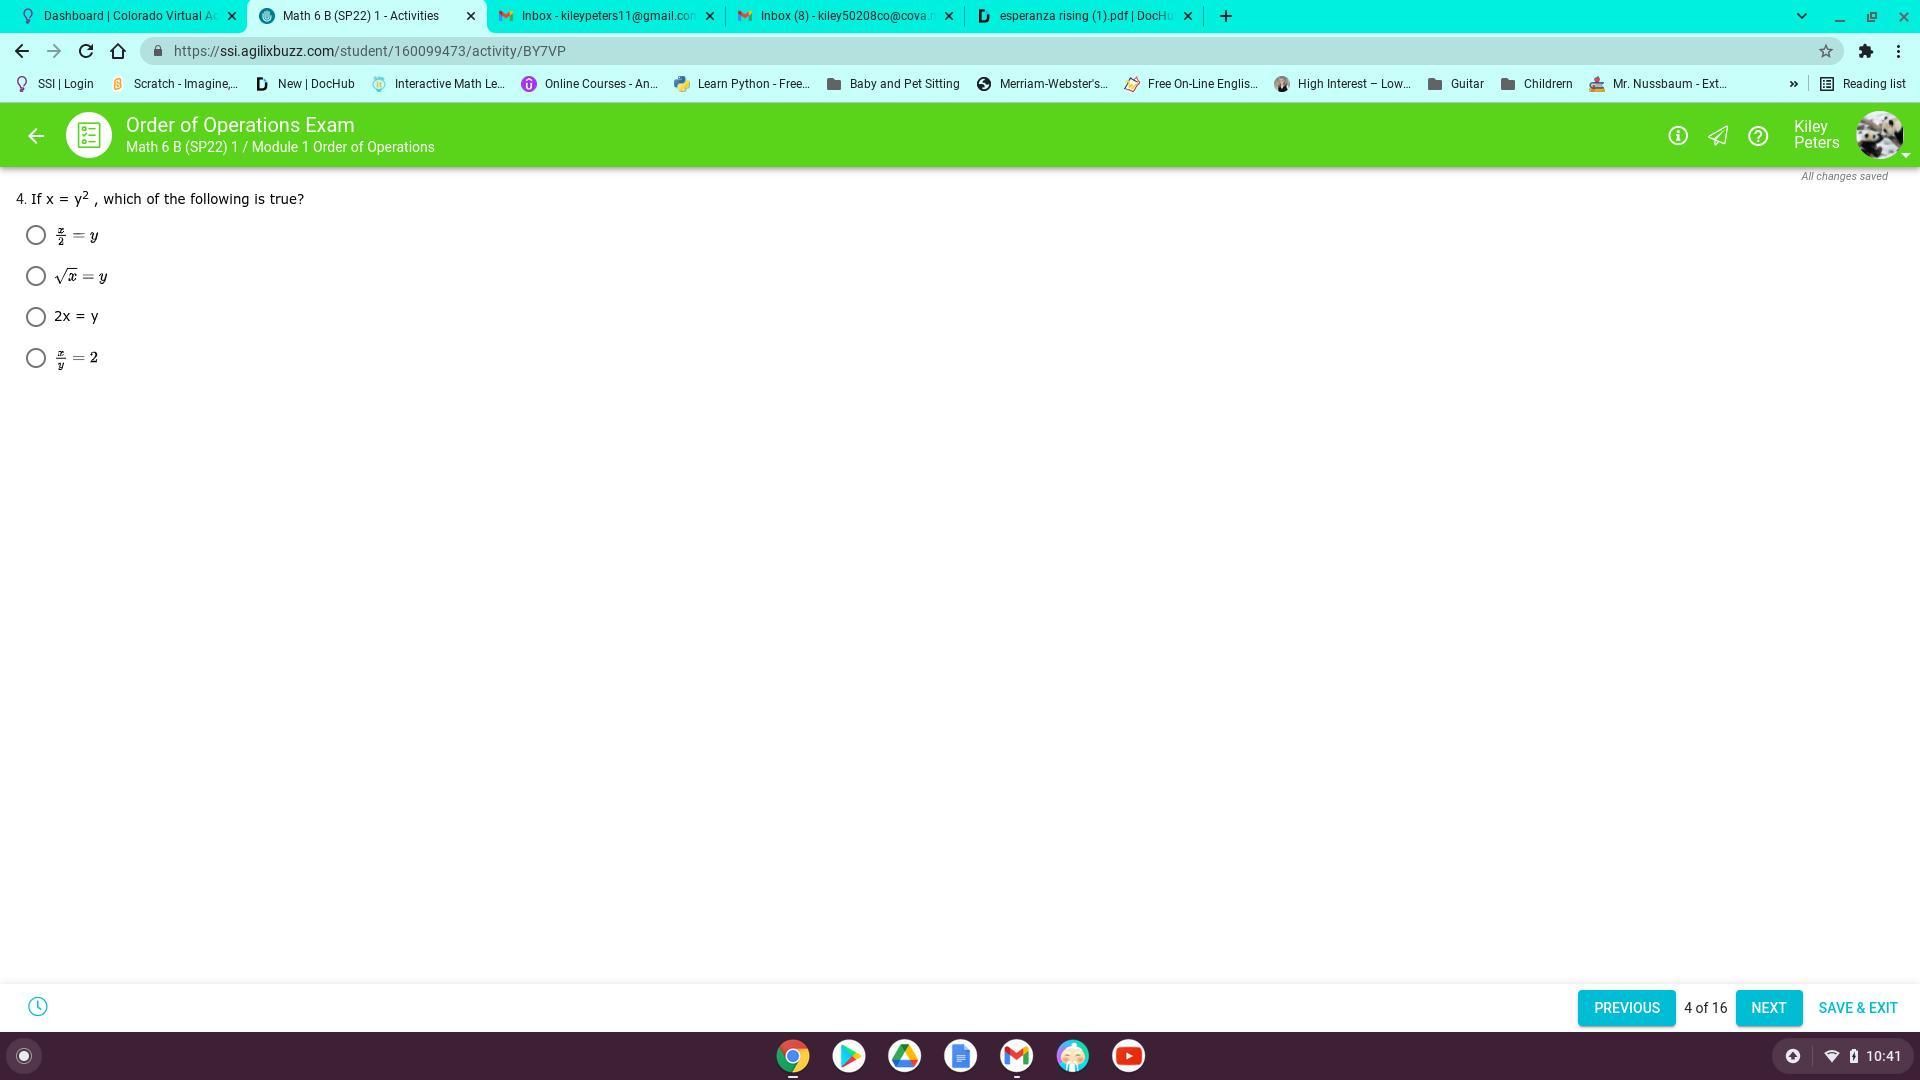Expand the hidden bookmarks chevron
This screenshot has height=1080, width=1920.
1793,84
